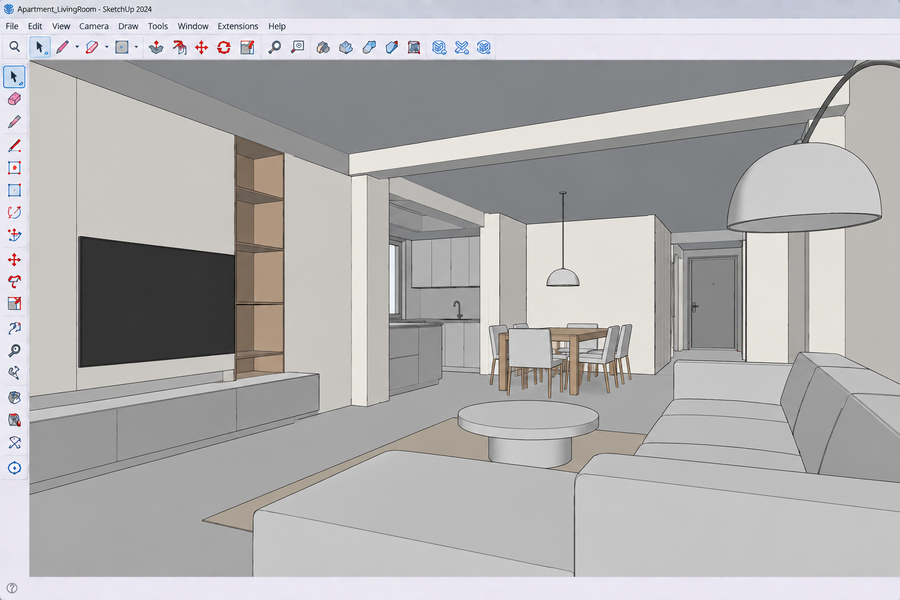
Task: Open the View menu
Action: (61, 26)
